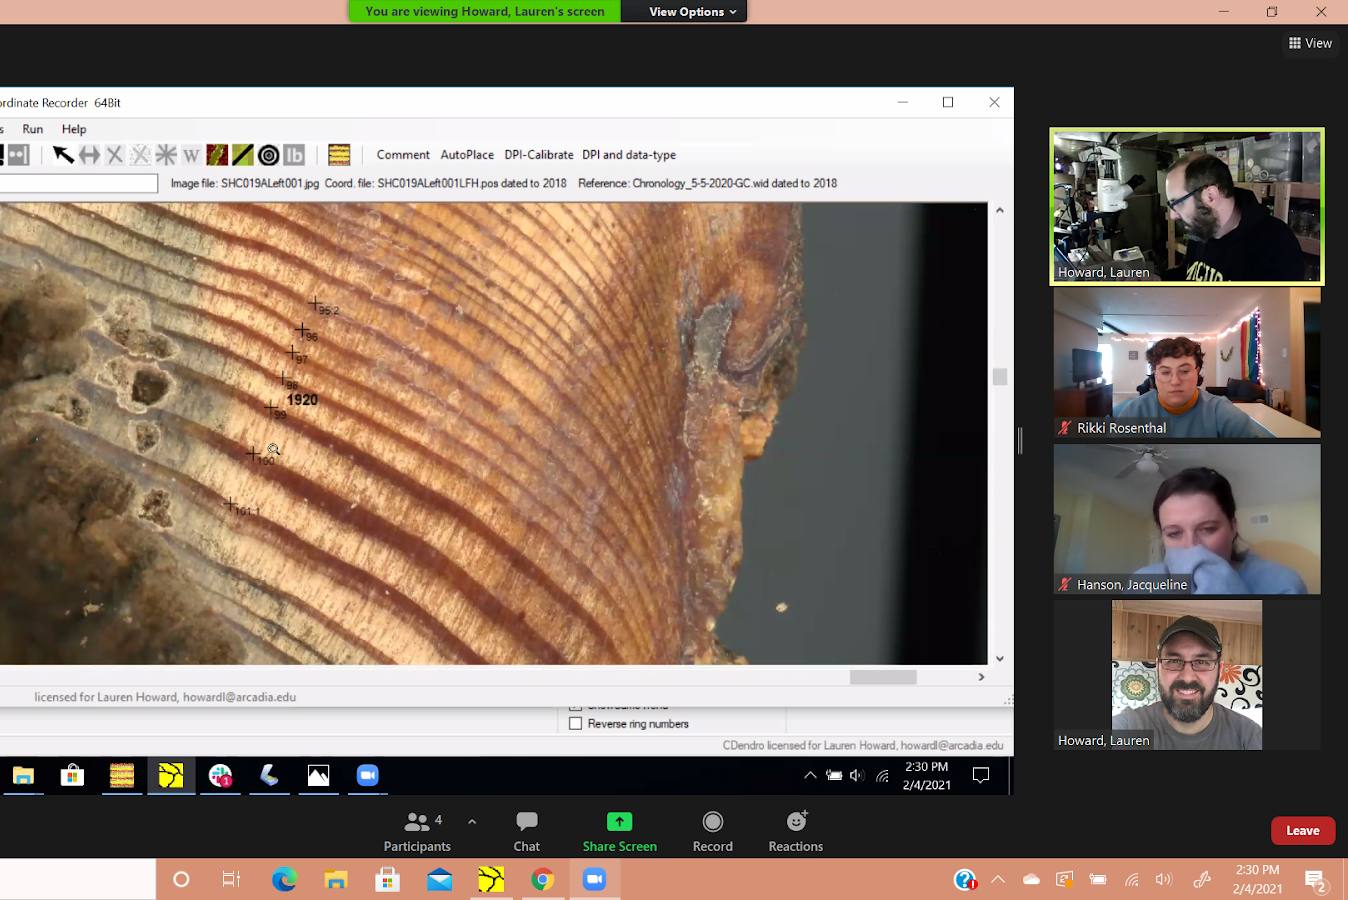Click CDendro stripes icon in the shared taskbar
1348x900 pixels.
122,775
